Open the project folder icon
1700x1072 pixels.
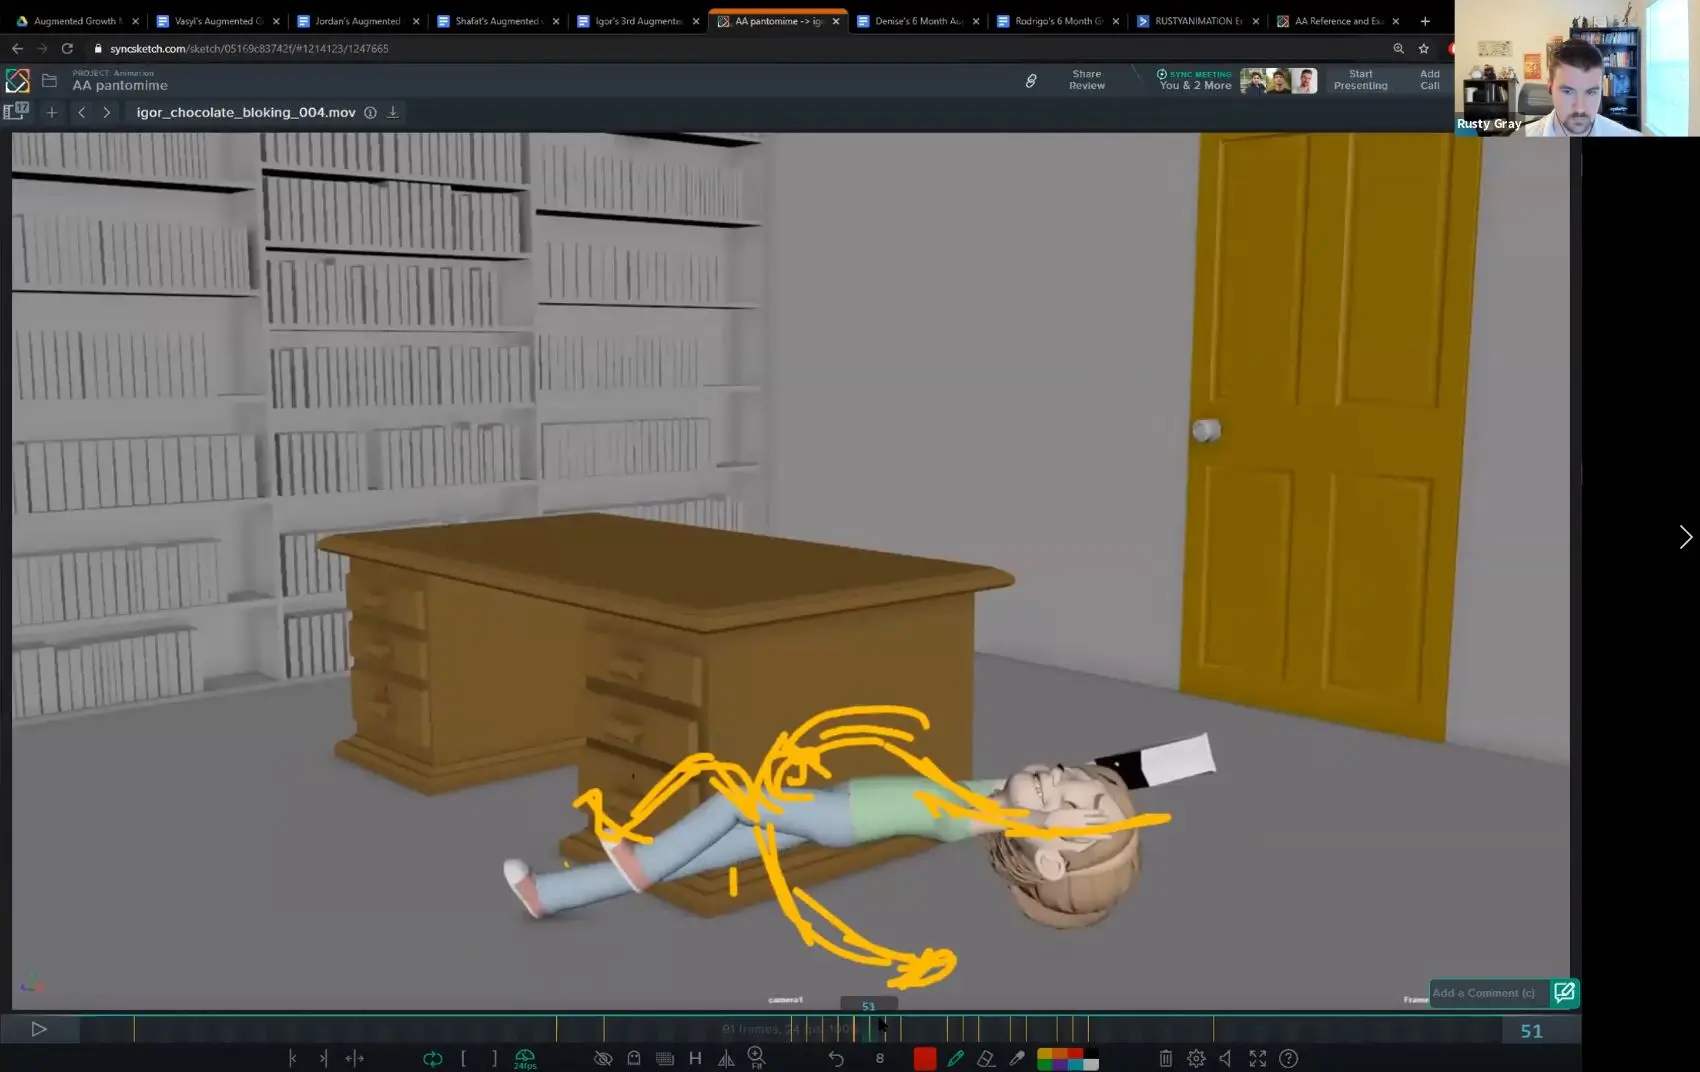(49, 81)
